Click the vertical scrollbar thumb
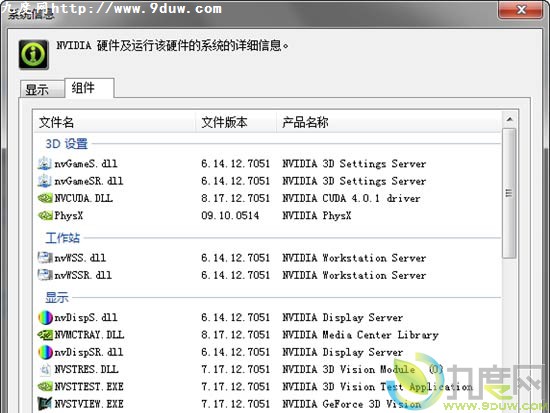550x413 pixels. (509, 193)
